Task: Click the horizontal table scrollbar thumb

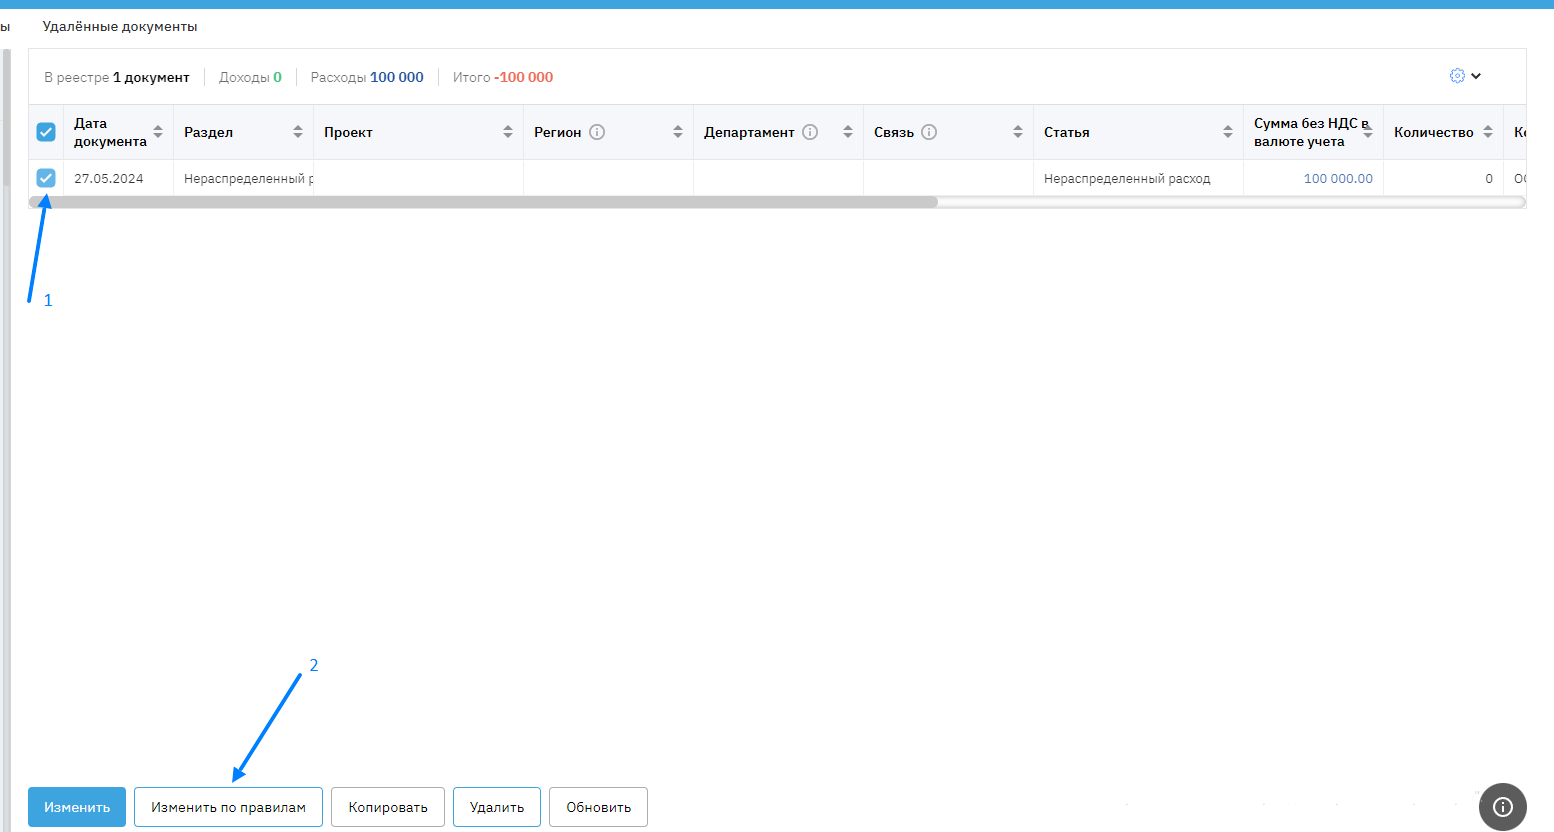Action: pos(484,202)
